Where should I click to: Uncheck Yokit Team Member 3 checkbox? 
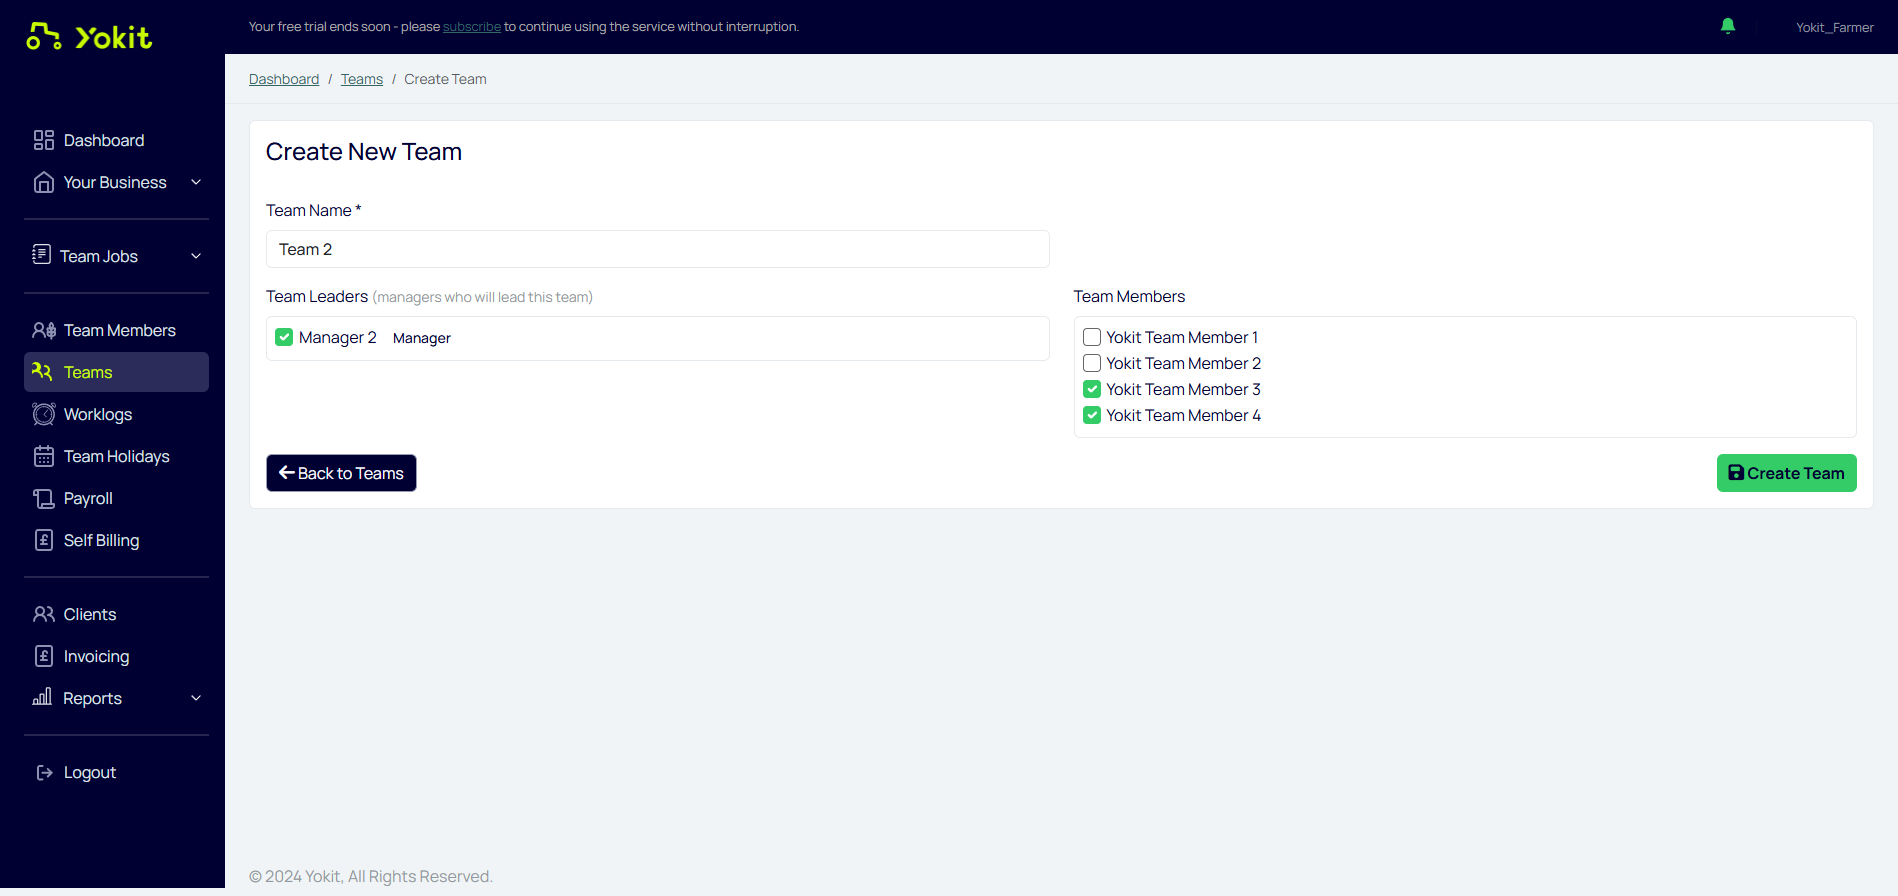[x=1092, y=389]
